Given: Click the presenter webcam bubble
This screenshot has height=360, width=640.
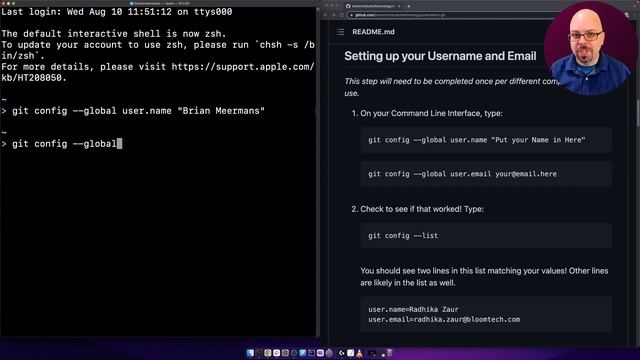Looking at the screenshot, I should click(591, 49).
